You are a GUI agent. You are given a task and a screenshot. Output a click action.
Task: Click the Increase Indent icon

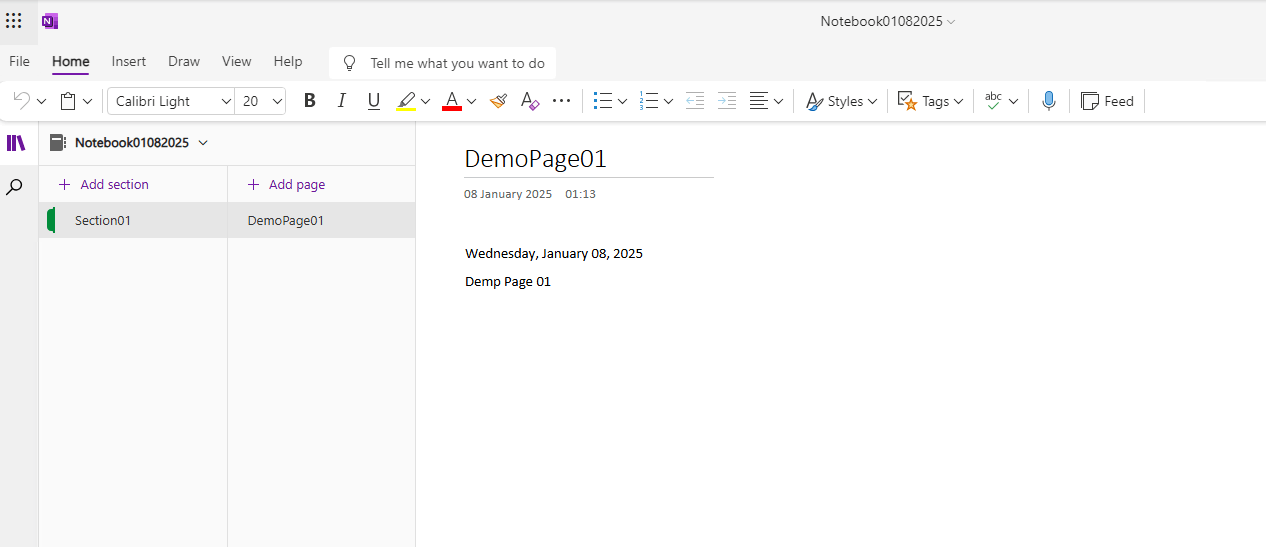727,101
